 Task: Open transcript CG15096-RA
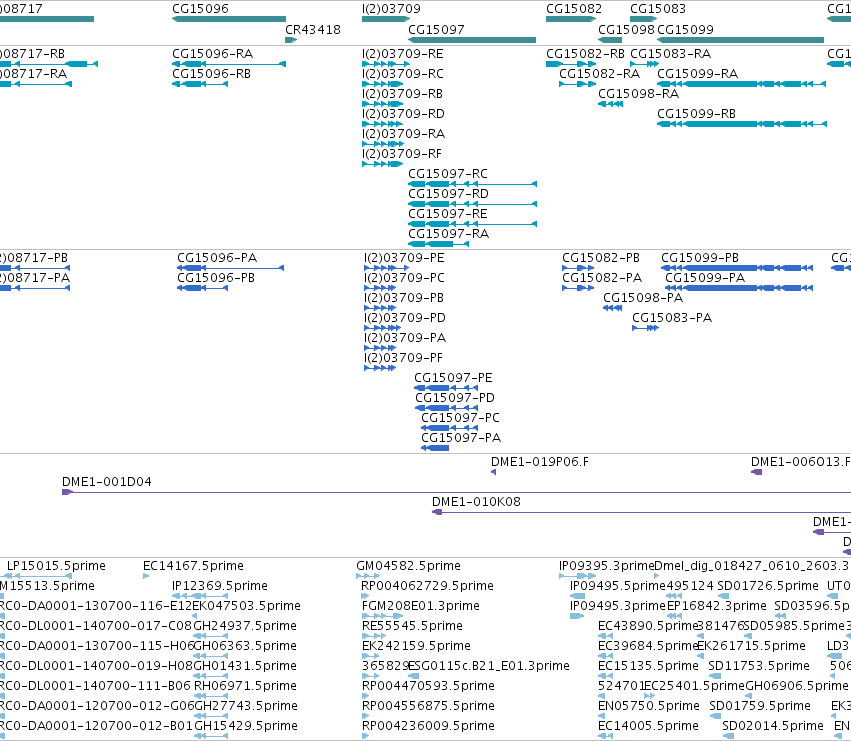[213, 54]
